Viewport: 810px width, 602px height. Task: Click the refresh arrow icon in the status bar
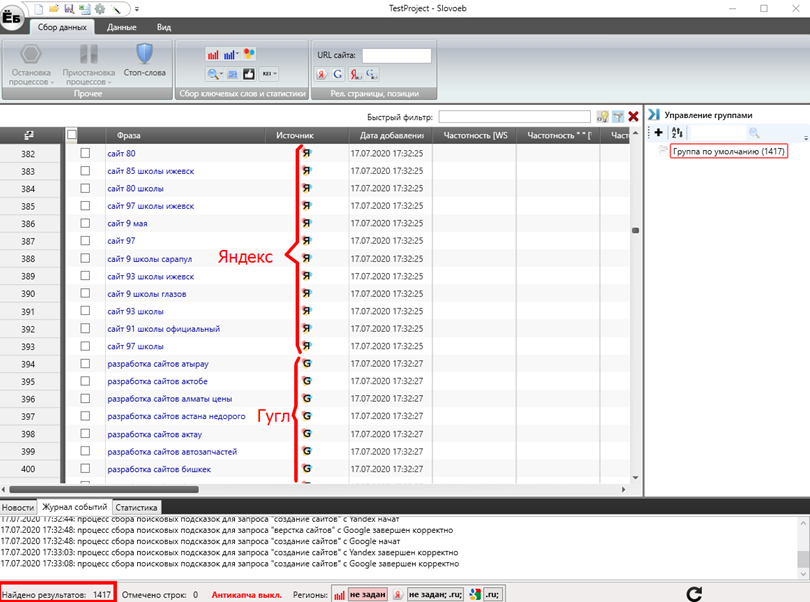click(694, 594)
